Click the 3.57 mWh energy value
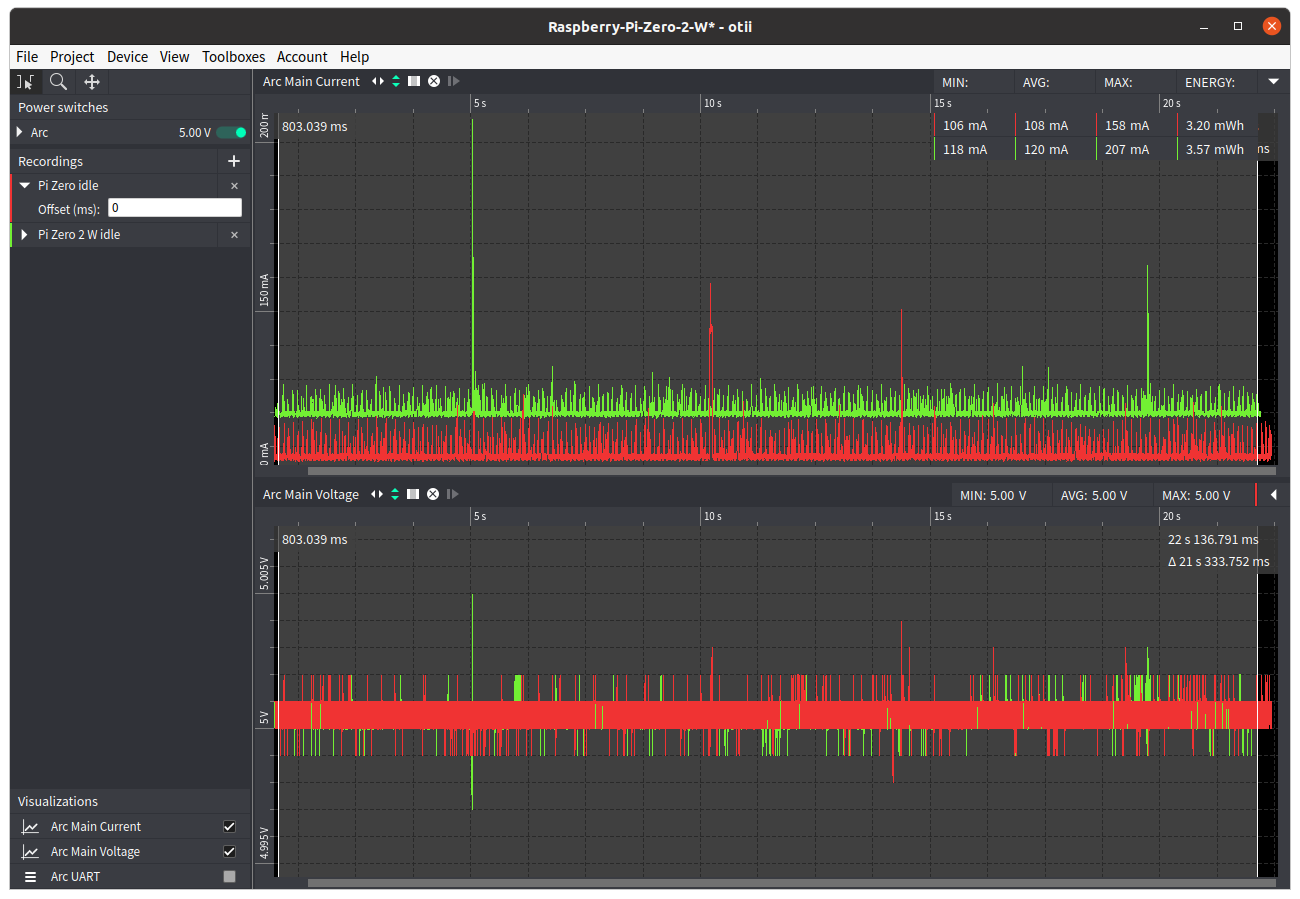The image size is (1300, 899). point(1215,150)
